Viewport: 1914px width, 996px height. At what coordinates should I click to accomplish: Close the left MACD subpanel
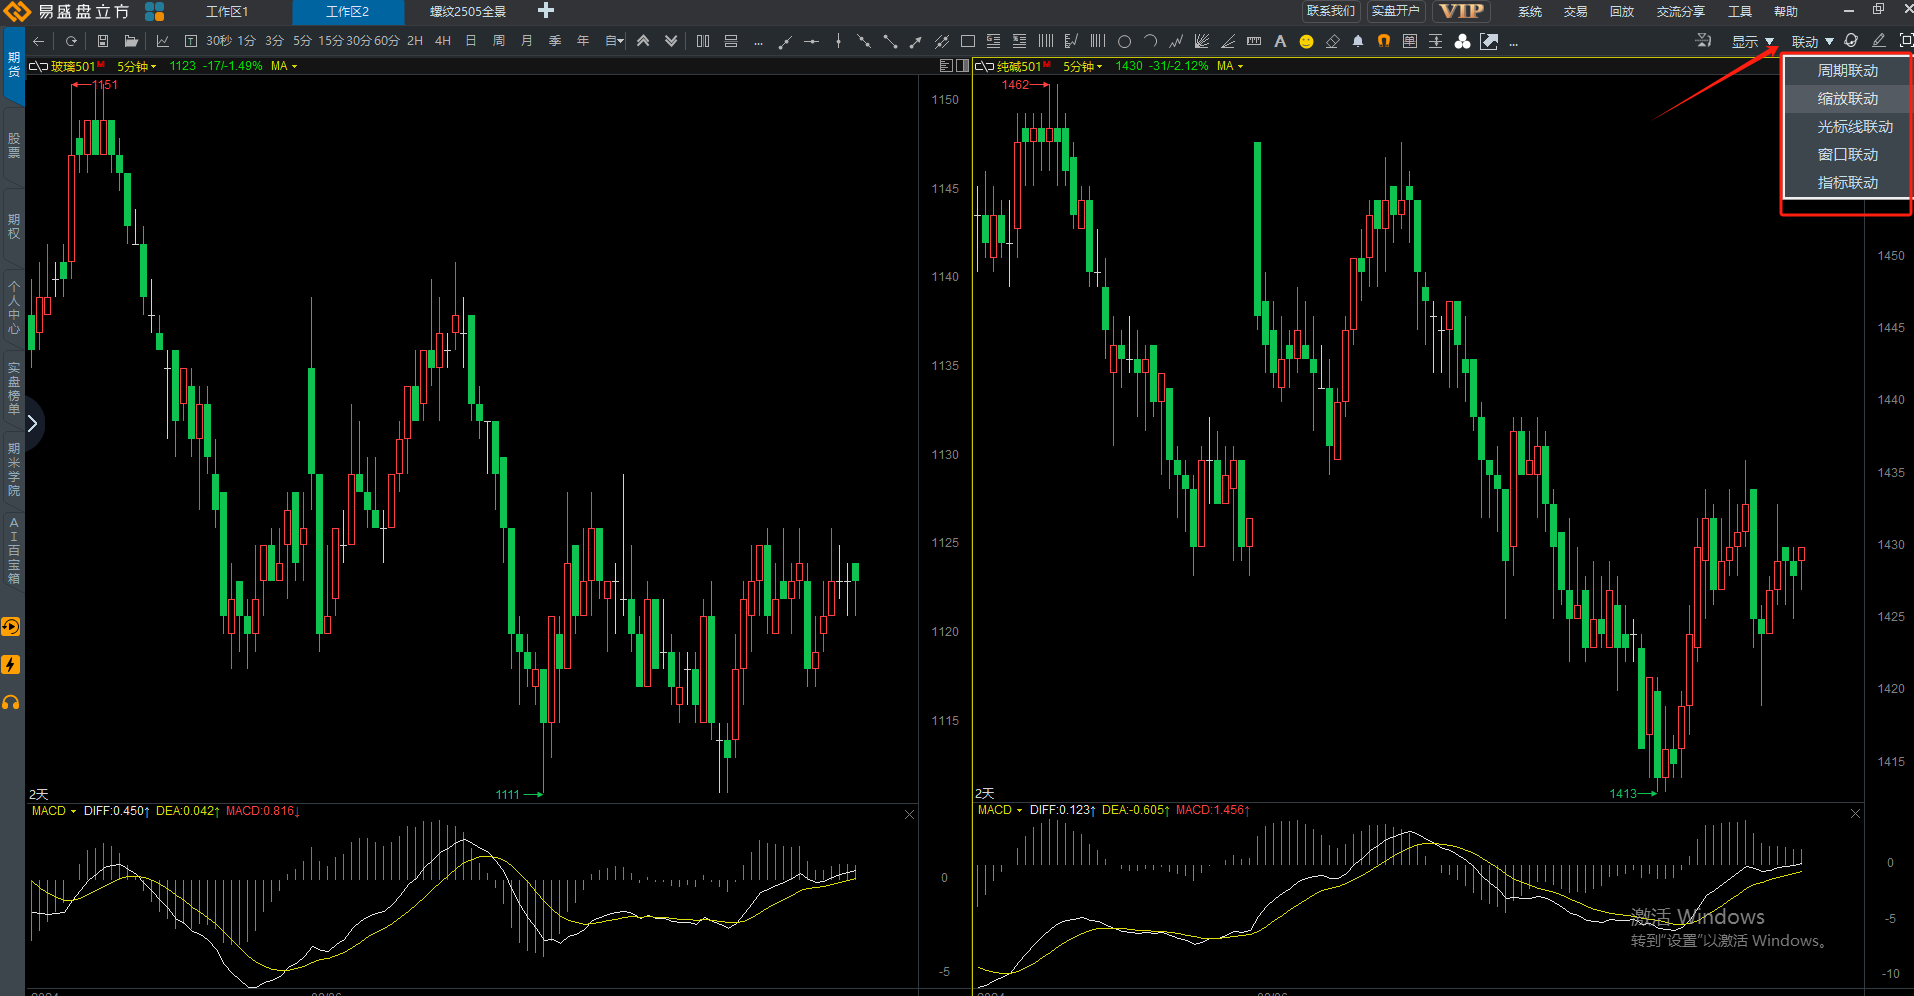click(x=909, y=815)
